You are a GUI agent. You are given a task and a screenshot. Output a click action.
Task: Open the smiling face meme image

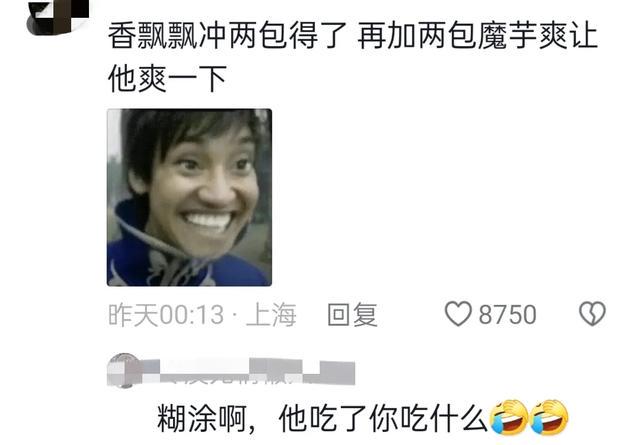189,197
